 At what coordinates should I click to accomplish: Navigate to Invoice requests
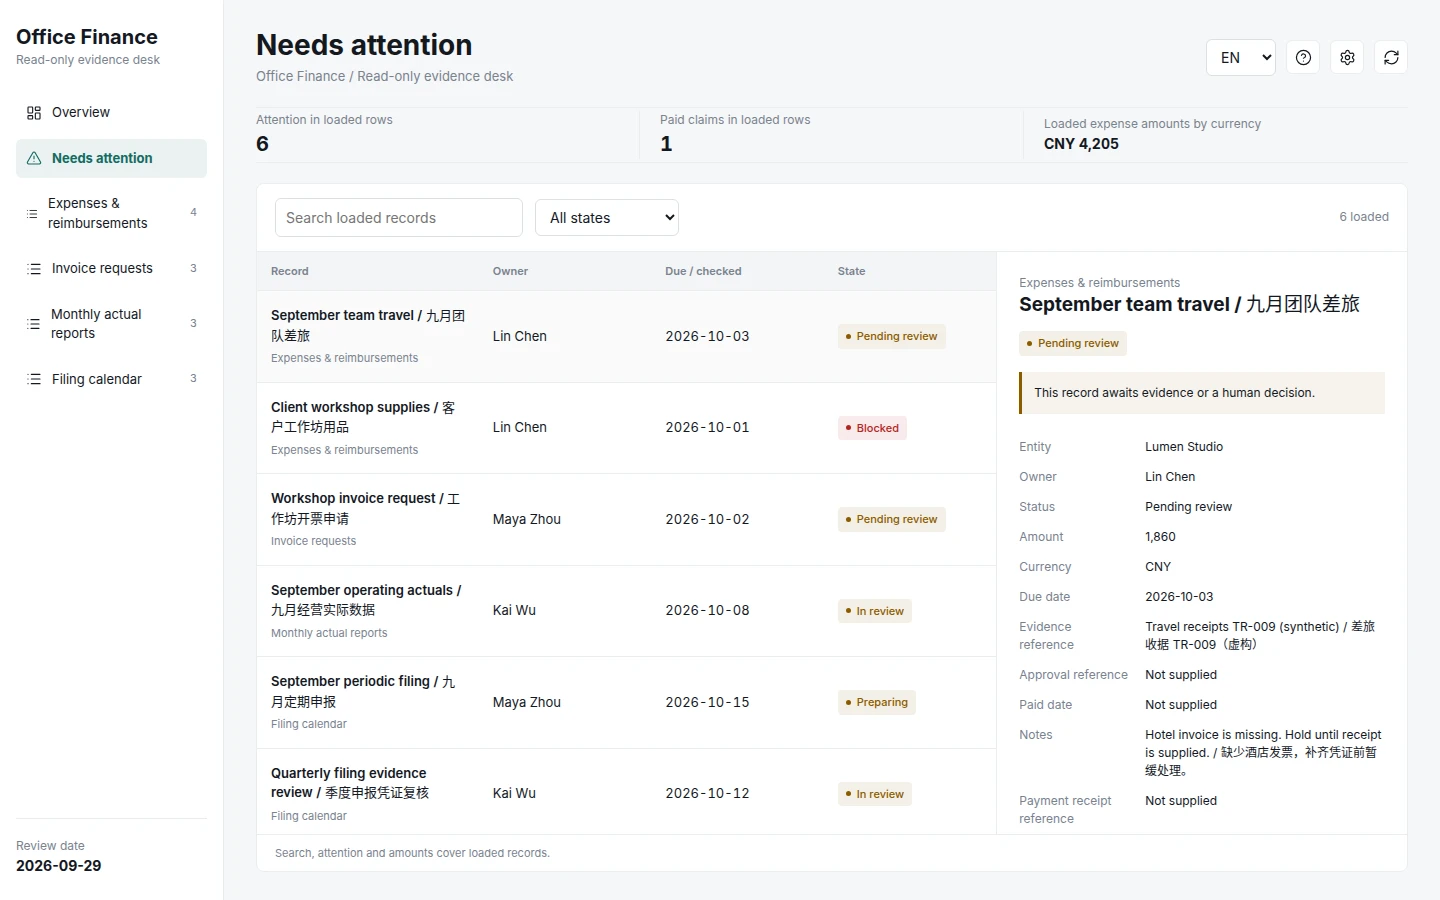[x=111, y=269]
